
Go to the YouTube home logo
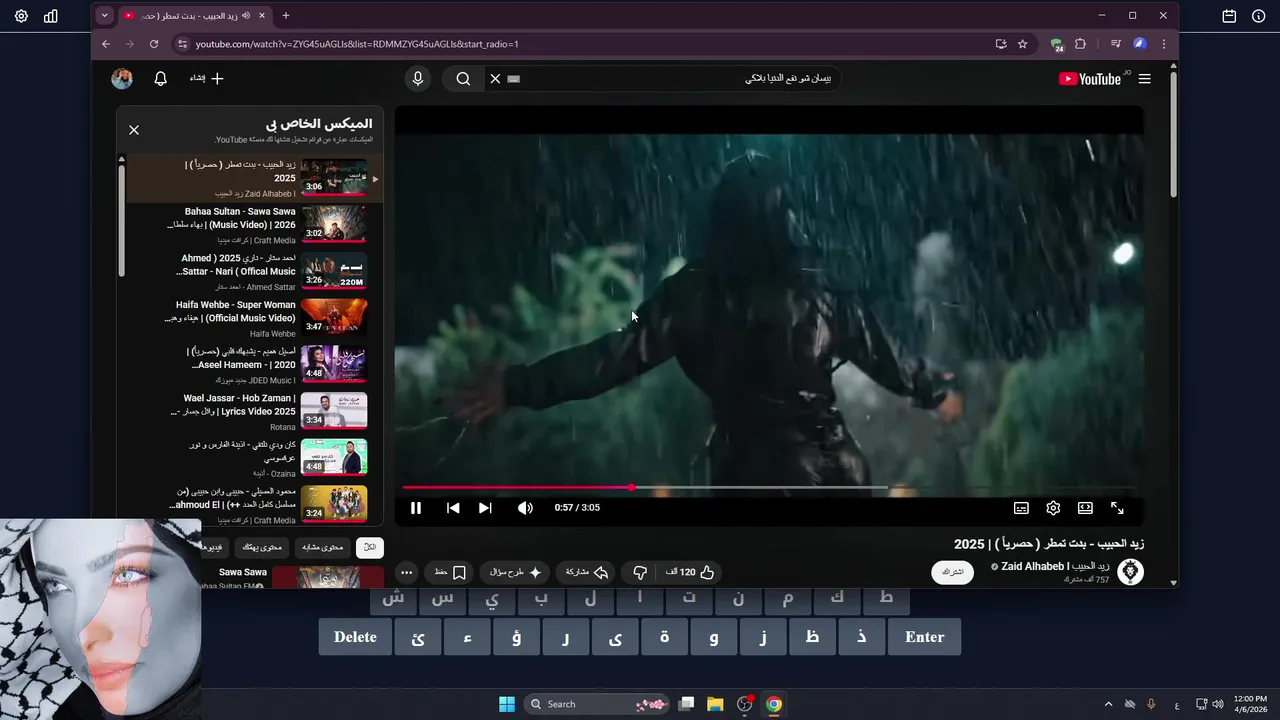coord(1090,79)
